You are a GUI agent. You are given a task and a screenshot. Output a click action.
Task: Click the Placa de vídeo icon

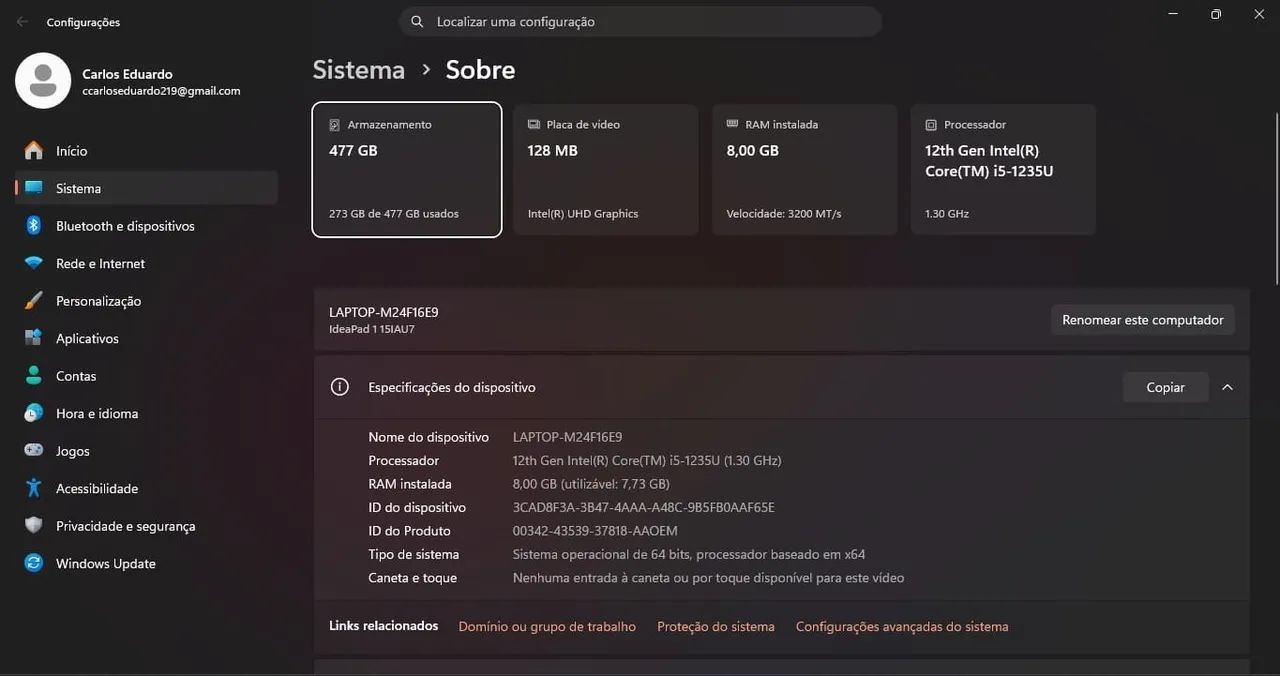pyautogui.click(x=534, y=125)
